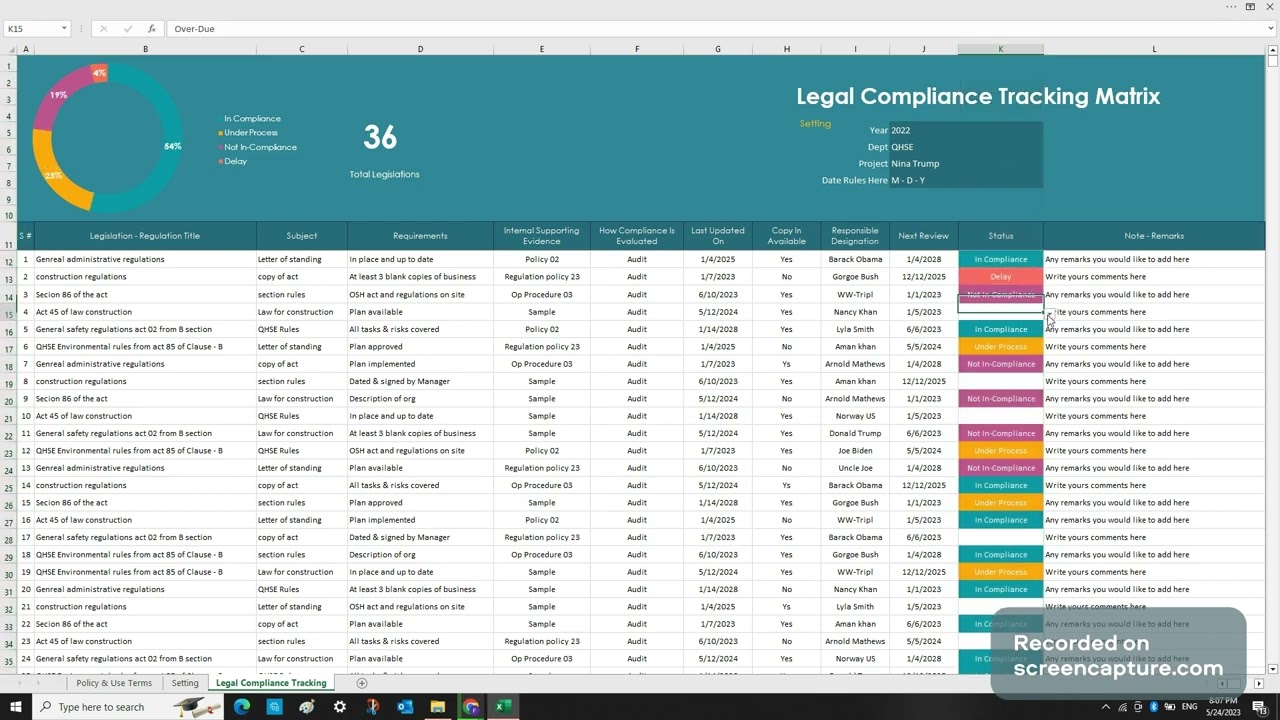Viewport: 1280px width, 720px height.
Task: Click inside the formula bar showing Over-Due
Action: tap(714, 29)
